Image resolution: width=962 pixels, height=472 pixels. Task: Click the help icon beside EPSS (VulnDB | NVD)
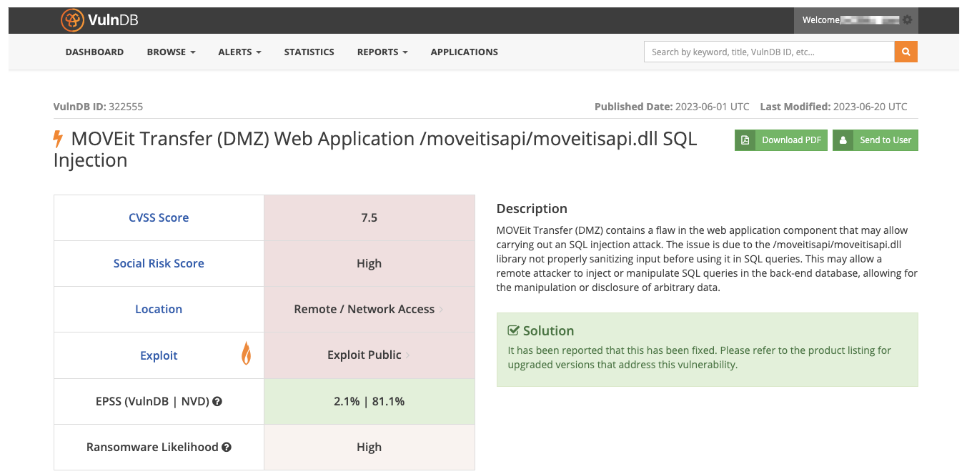[217, 401]
